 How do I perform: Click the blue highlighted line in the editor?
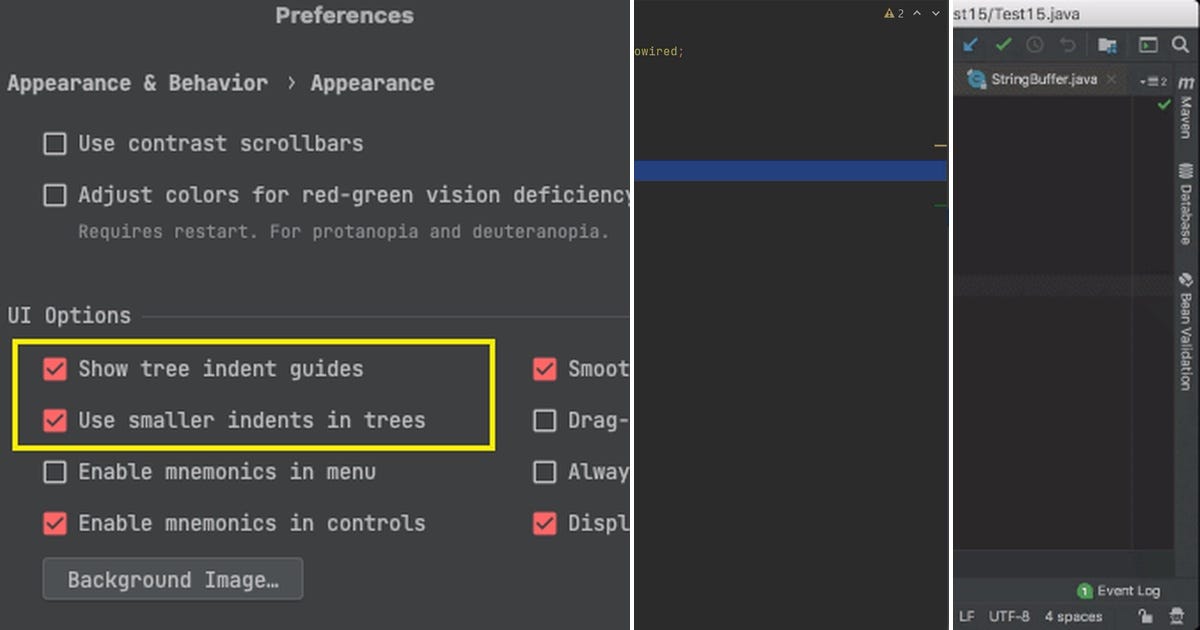point(790,171)
